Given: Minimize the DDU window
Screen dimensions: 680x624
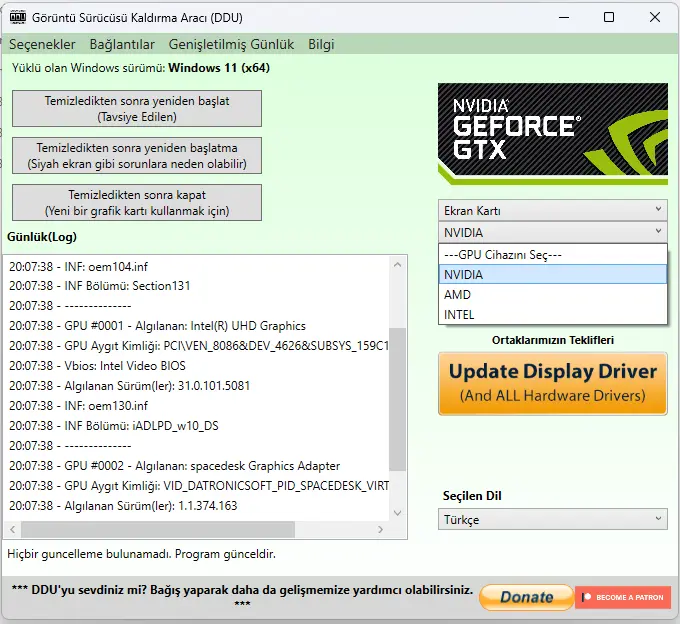Looking at the screenshot, I should 564,17.
